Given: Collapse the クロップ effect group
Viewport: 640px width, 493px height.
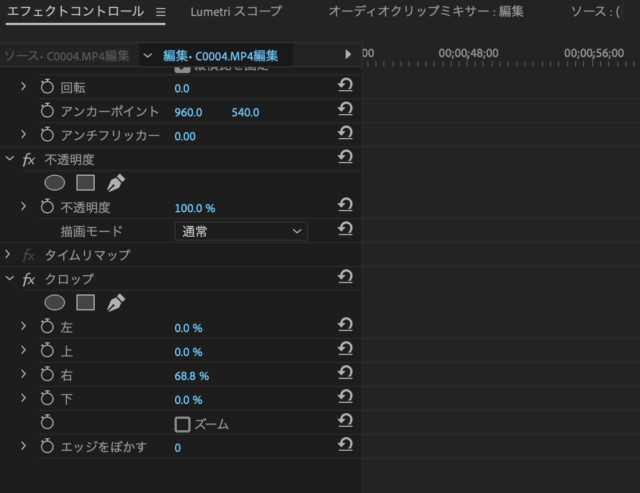Looking at the screenshot, I should coord(9,279).
